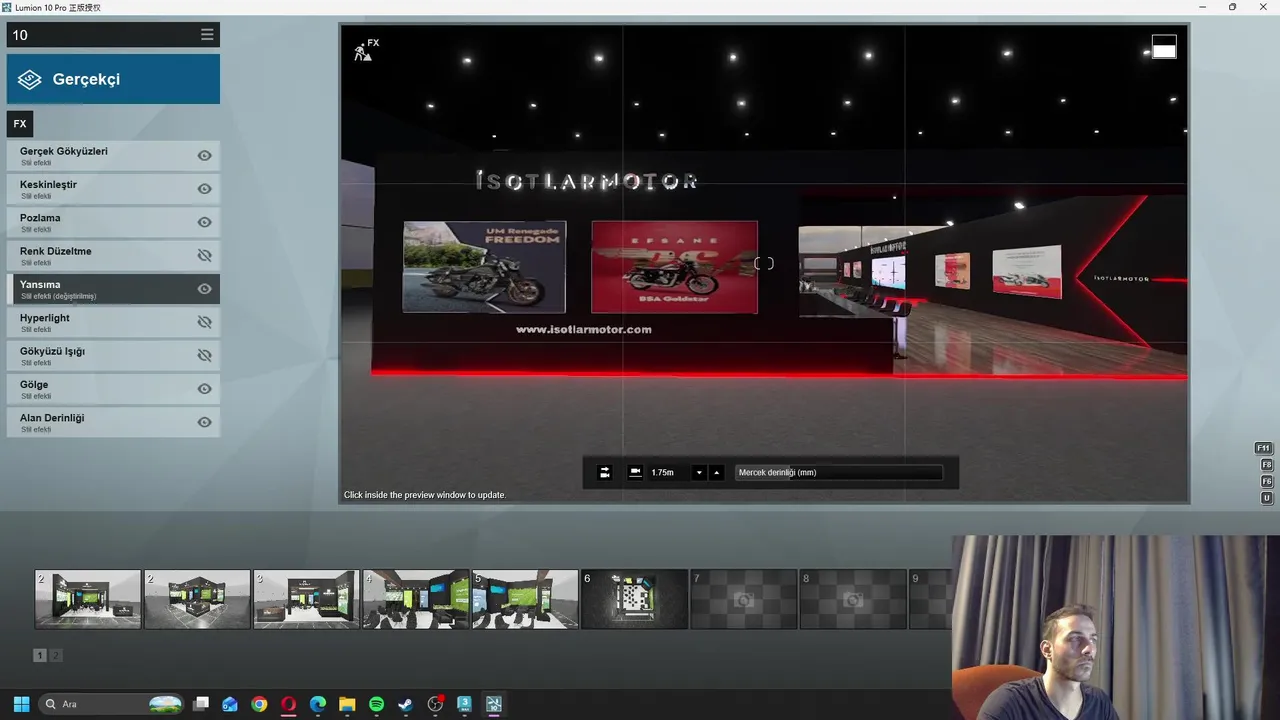Select the Renk Düzeltme effect row
Viewport: 1280px width, 720px height.
click(x=113, y=256)
